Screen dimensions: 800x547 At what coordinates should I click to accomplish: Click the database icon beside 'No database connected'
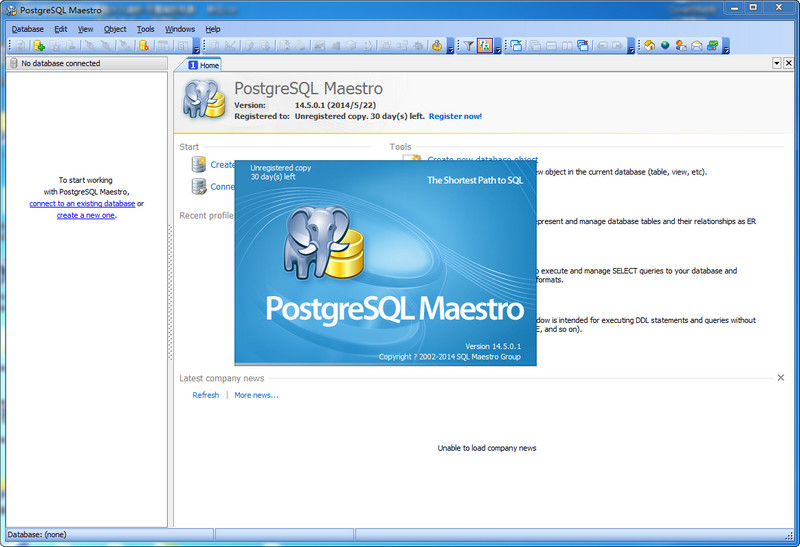[12, 64]
